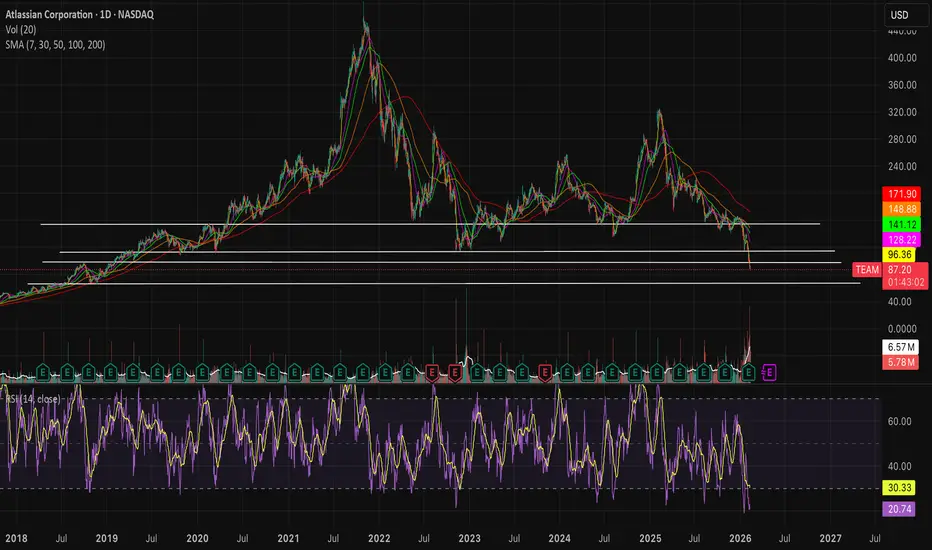Screen dimensions: 932x550
Task: Click the 2019 label on time axis
Action: pyautogui.click(x=107, y=538)
